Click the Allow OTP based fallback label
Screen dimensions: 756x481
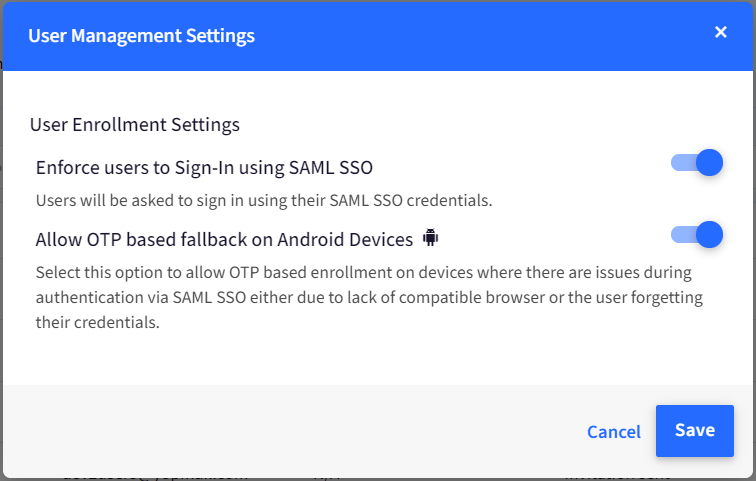pos(224,239)
